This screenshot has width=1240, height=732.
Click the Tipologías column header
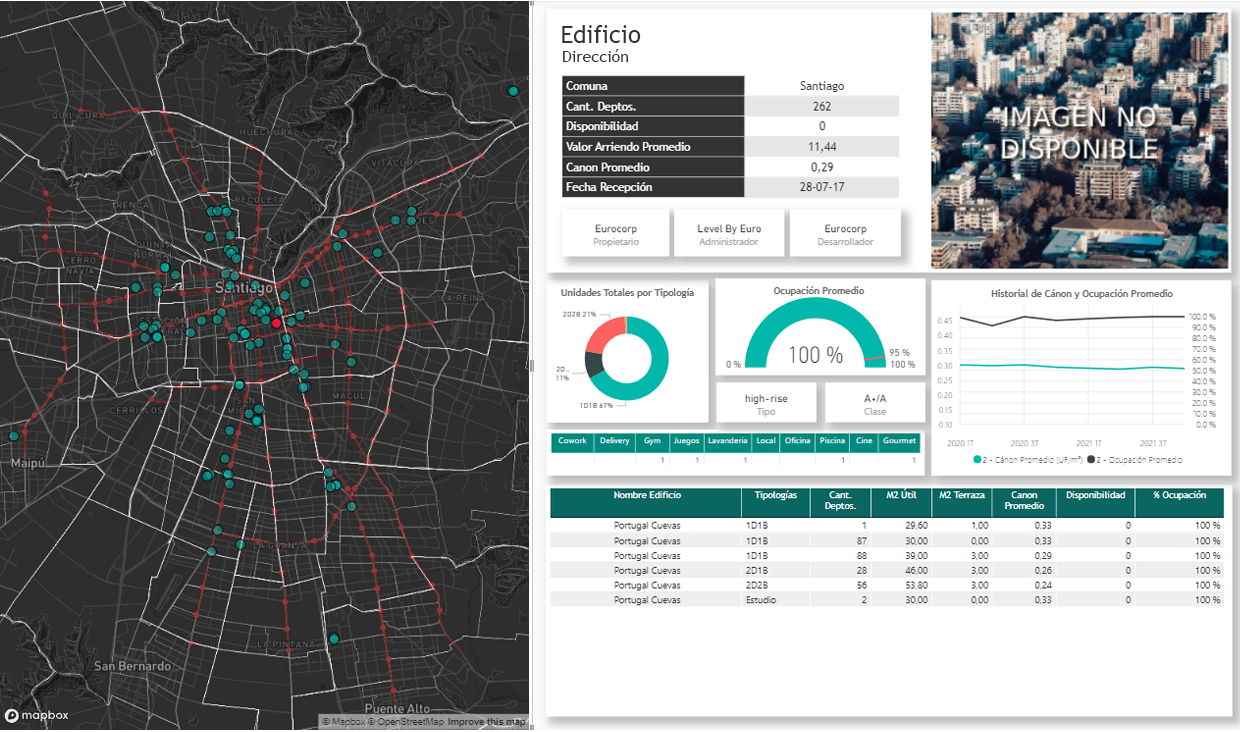point(775,495)
